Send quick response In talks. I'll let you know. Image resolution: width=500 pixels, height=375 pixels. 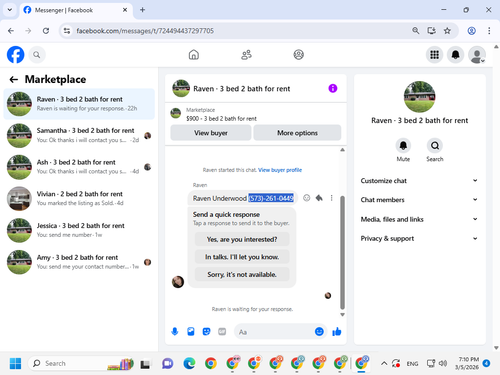coord(242,257)
